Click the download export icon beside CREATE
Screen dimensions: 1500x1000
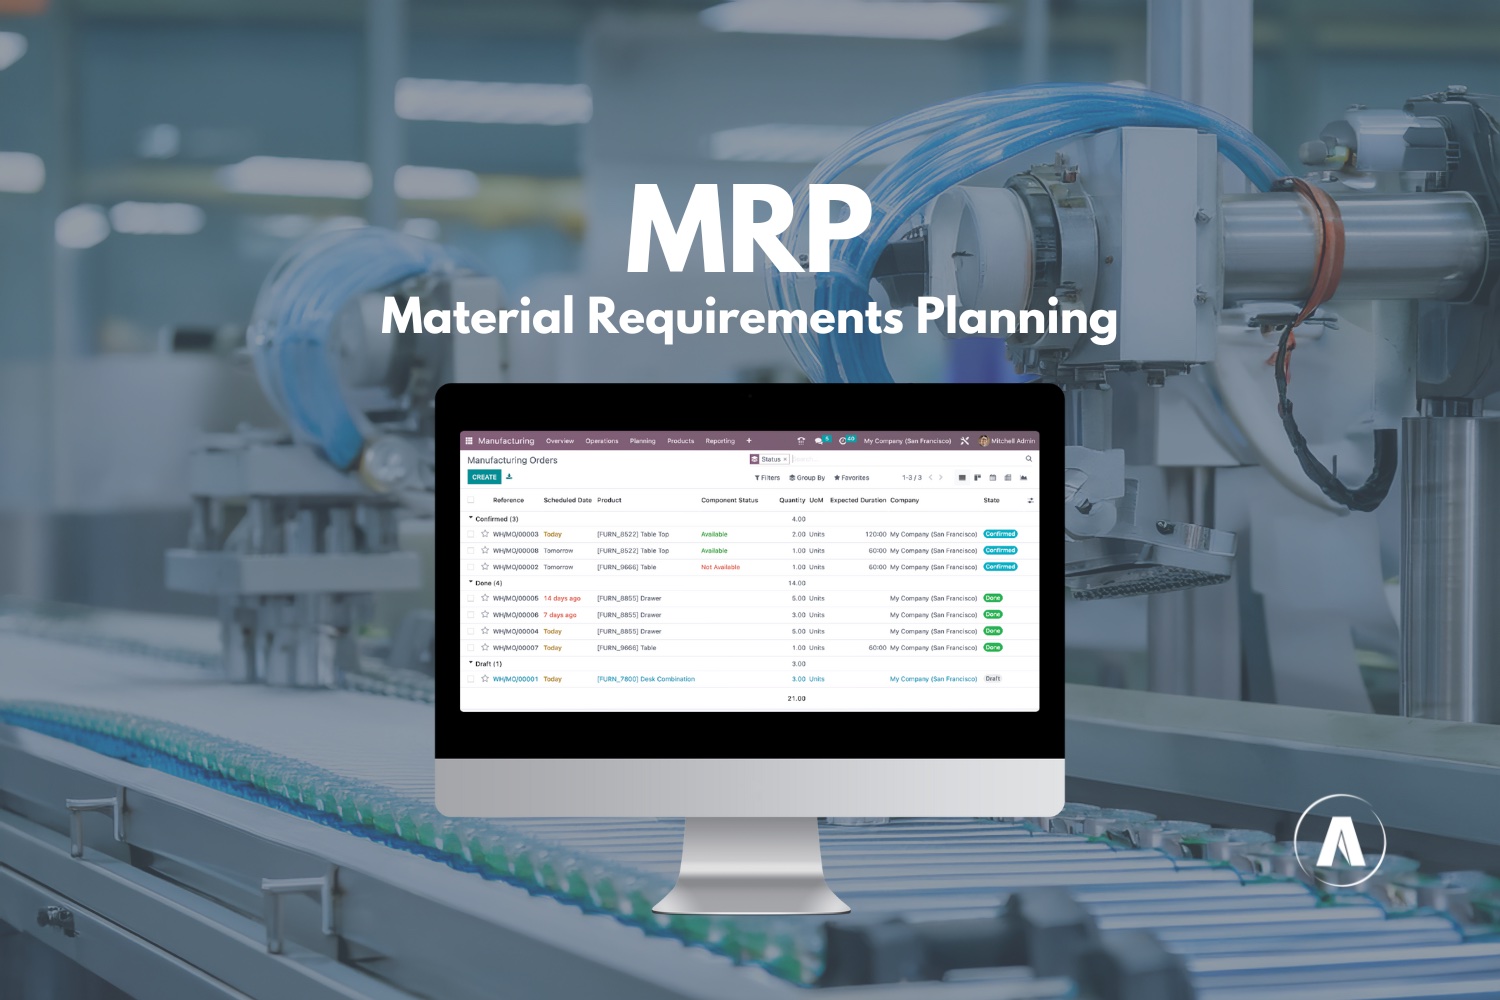coord(509,477)
